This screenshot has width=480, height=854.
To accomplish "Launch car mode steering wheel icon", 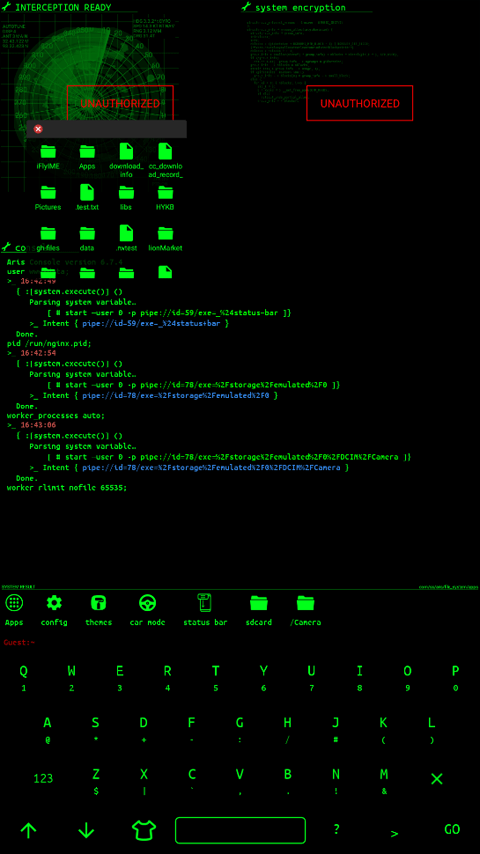I will 148,602.
